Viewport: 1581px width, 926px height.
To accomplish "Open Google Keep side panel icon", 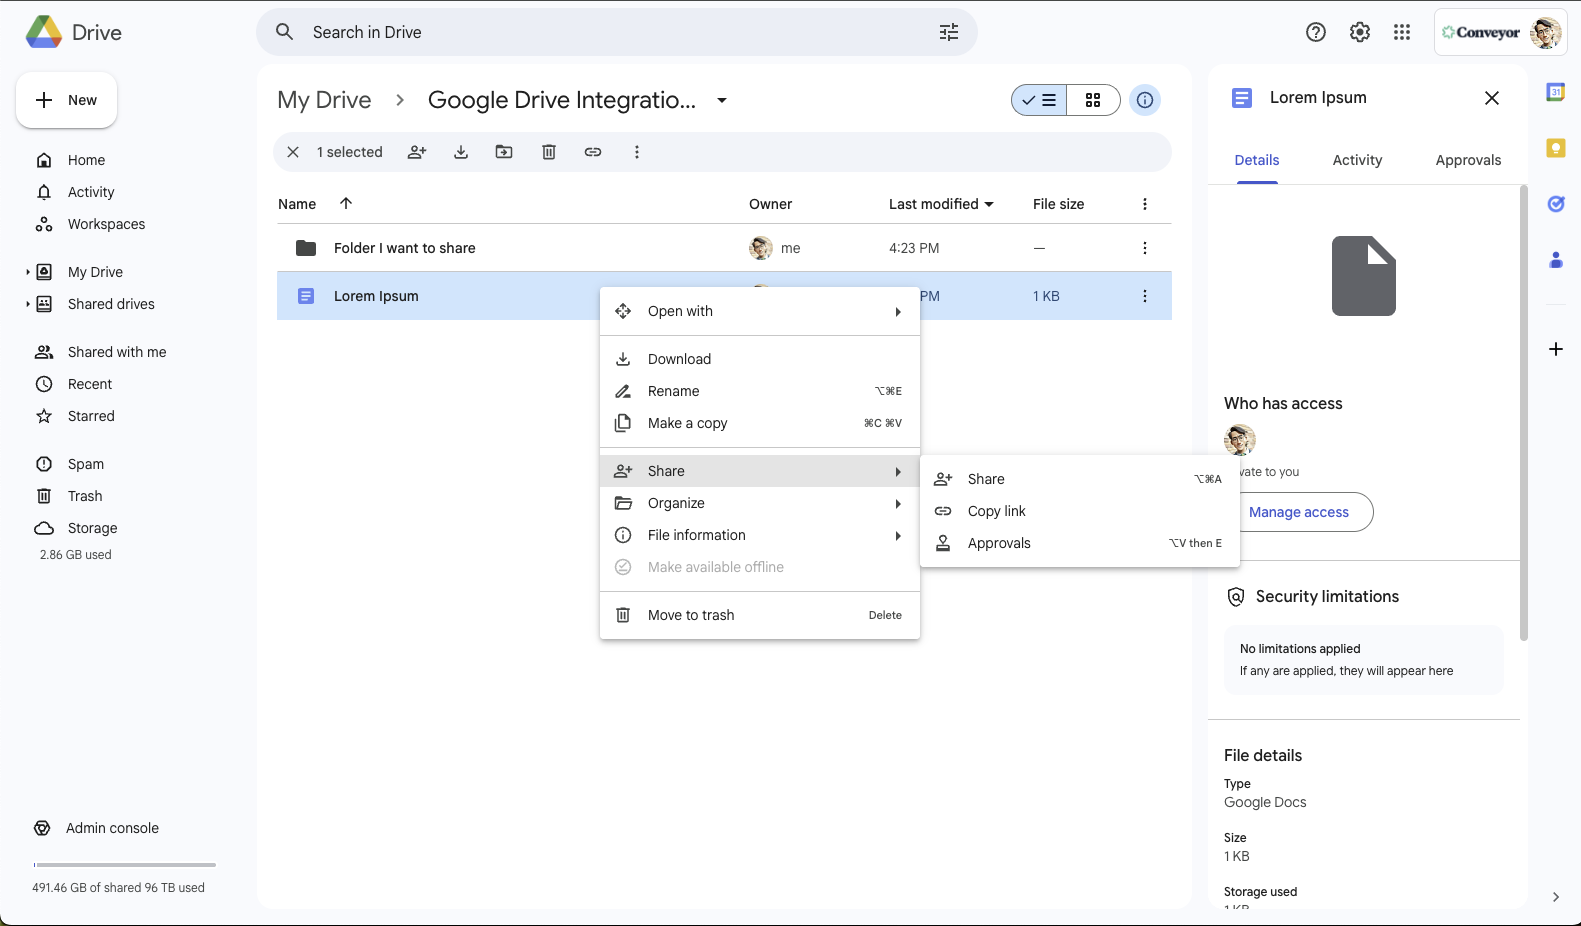I will pos(1556,148).
